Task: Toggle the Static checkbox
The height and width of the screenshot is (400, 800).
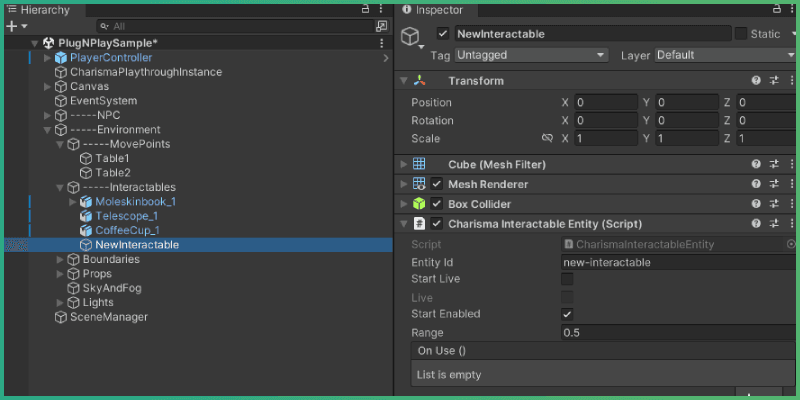Action: [x=741, y=34]
